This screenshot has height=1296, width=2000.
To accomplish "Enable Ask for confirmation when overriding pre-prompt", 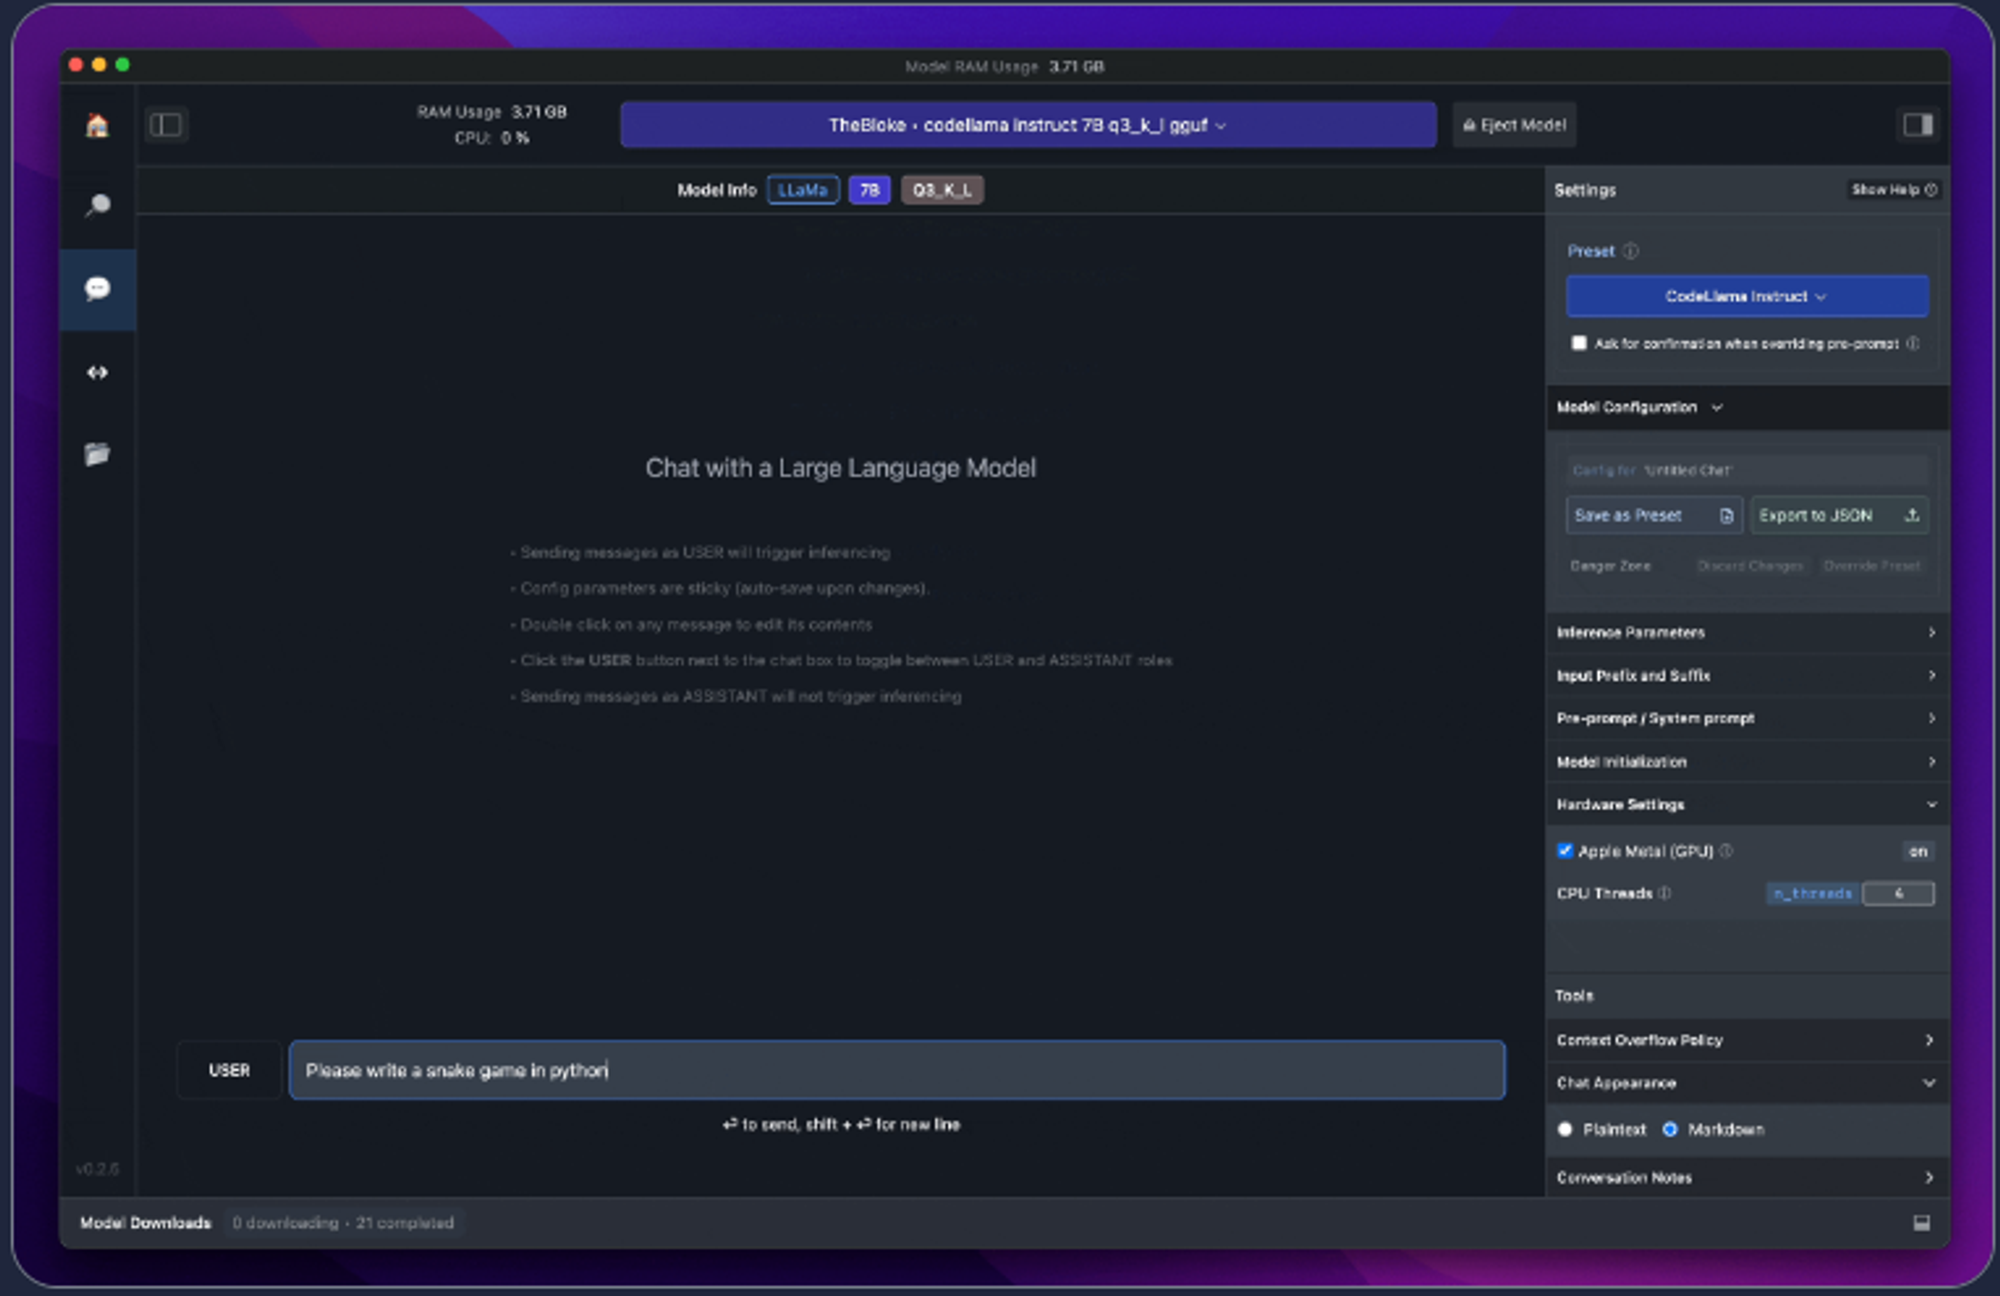I will (x=1579, y=343).
